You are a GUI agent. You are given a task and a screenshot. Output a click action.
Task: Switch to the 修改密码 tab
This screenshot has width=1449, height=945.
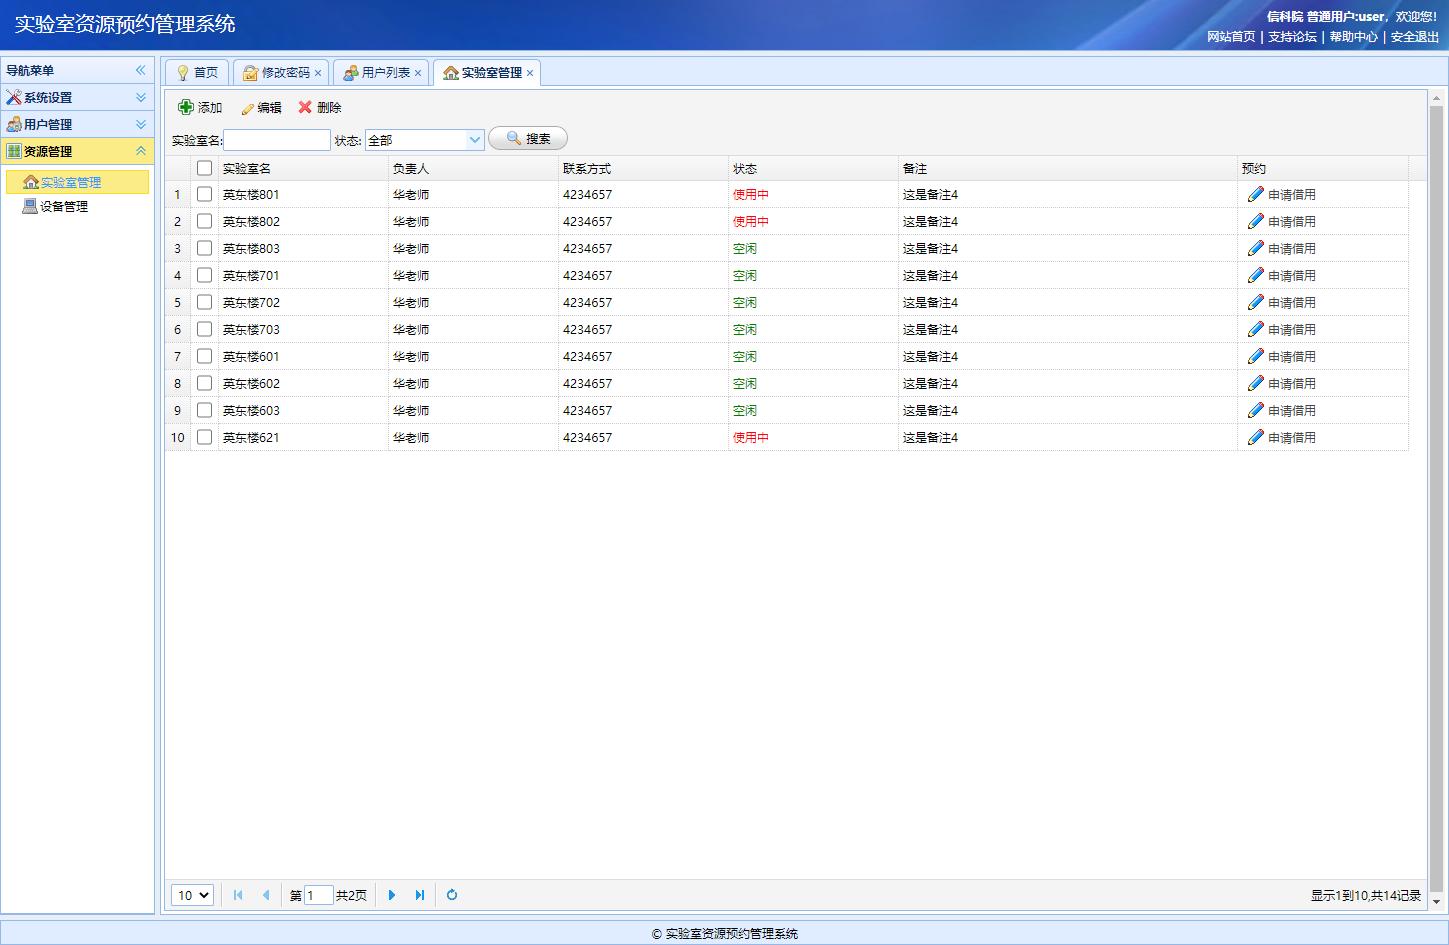[x=285, y=73]
